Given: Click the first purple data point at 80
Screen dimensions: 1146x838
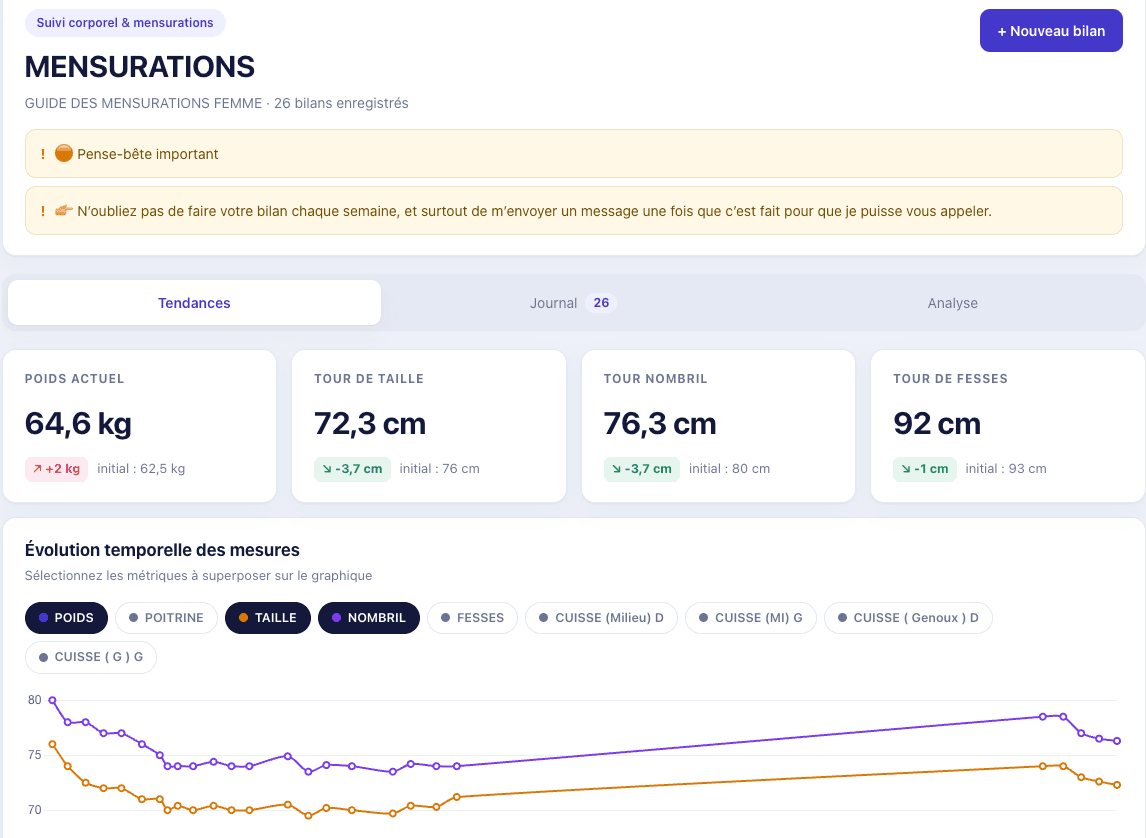Looking at the screenshot, I should [x=53, y=700].
